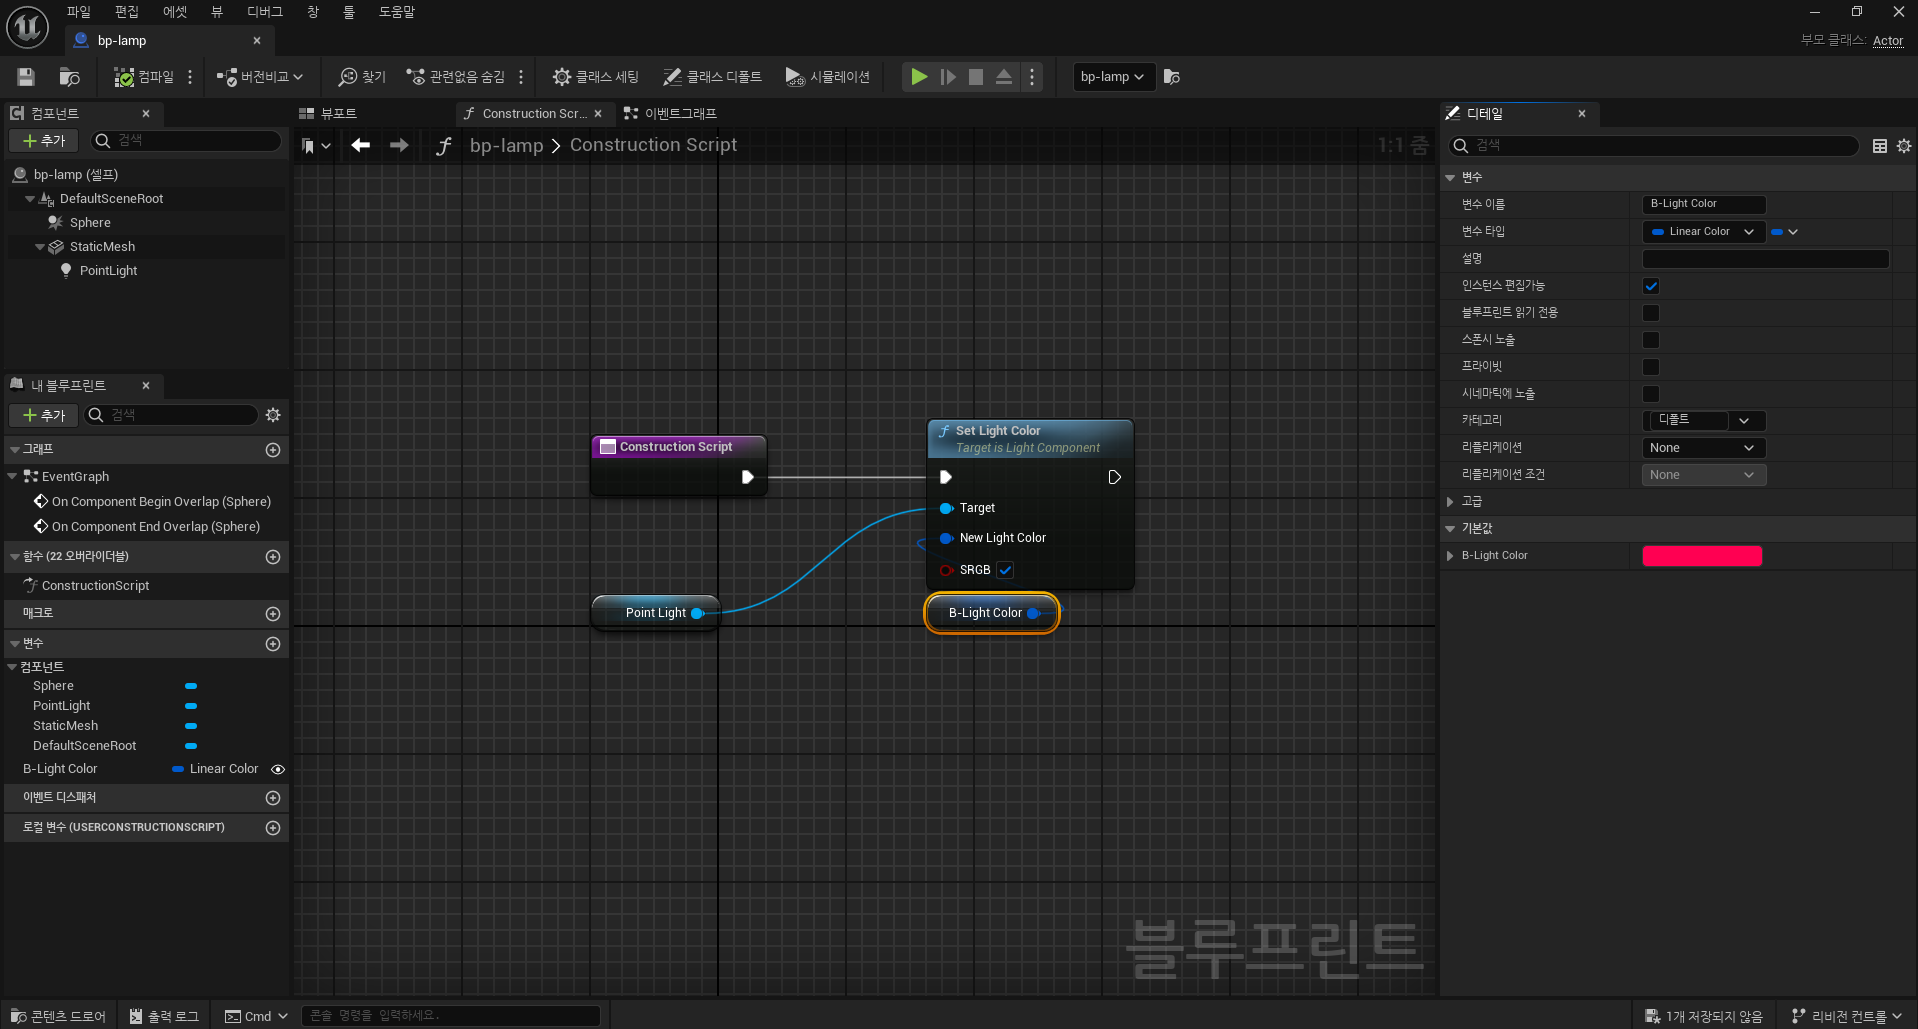Play the level with green play button
The width and height of the screenshot is (1918, 1029).
pos(919,77)
